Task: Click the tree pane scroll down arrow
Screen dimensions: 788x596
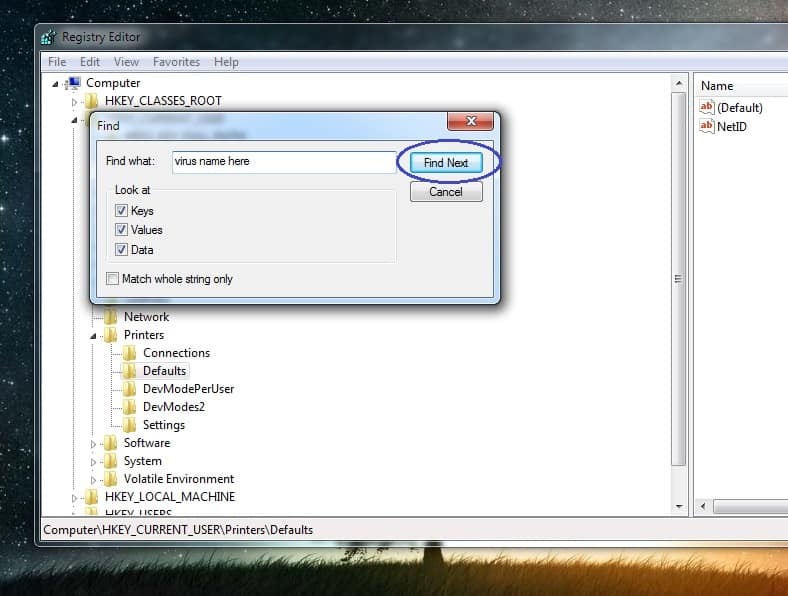Action: coord(679,507)
